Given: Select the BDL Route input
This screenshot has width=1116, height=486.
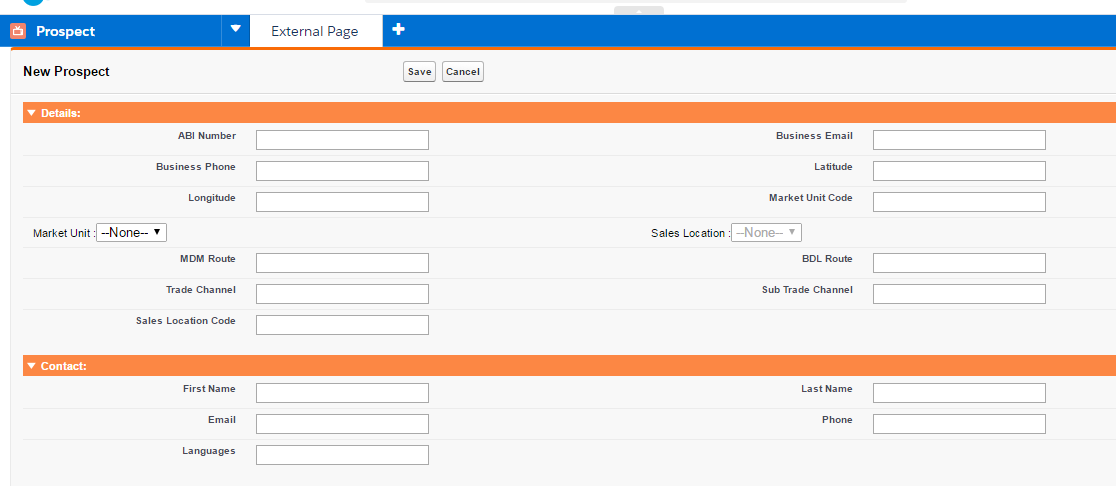Looking at the screenshot, I should point(959,263).
